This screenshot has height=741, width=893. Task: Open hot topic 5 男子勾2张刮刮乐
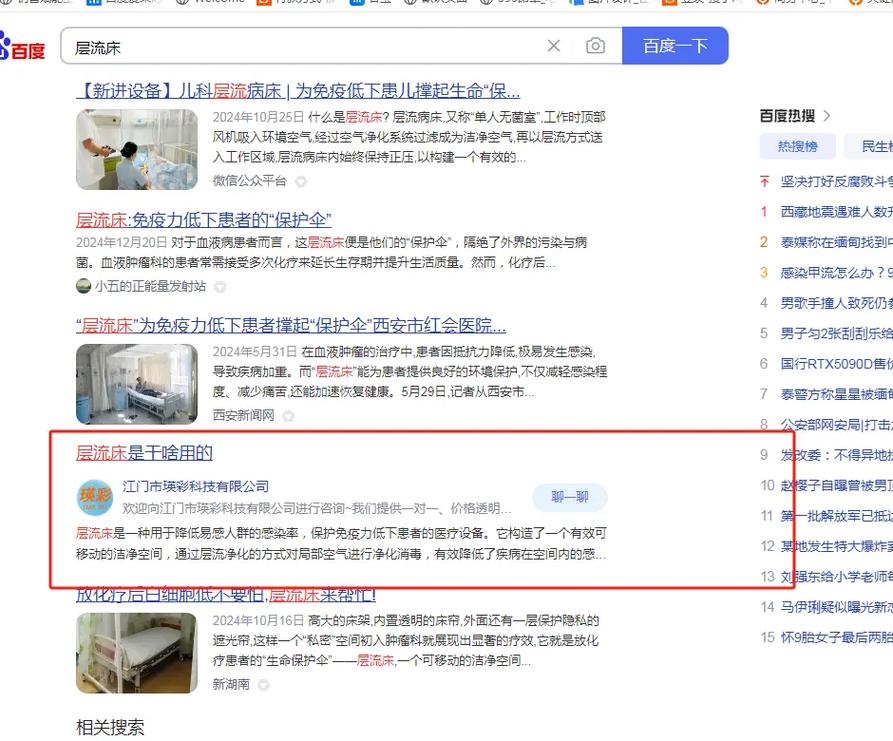[x=836, y=333]
